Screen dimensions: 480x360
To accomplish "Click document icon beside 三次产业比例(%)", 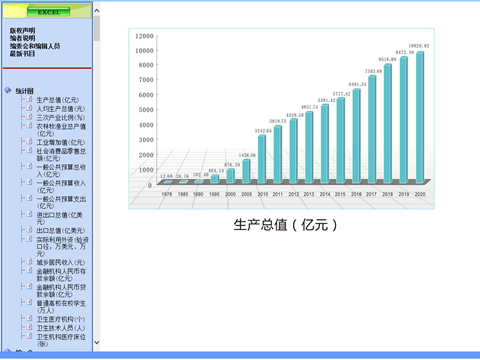I will coord(29,117).
